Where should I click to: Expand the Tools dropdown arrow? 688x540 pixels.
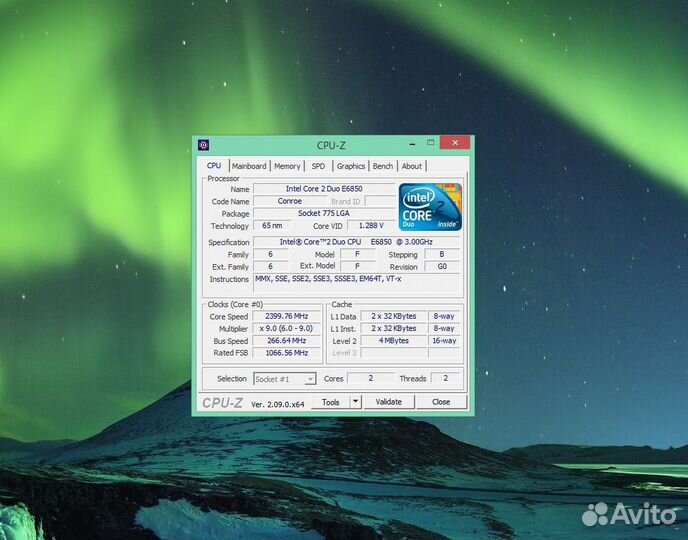tap(355, 402)
